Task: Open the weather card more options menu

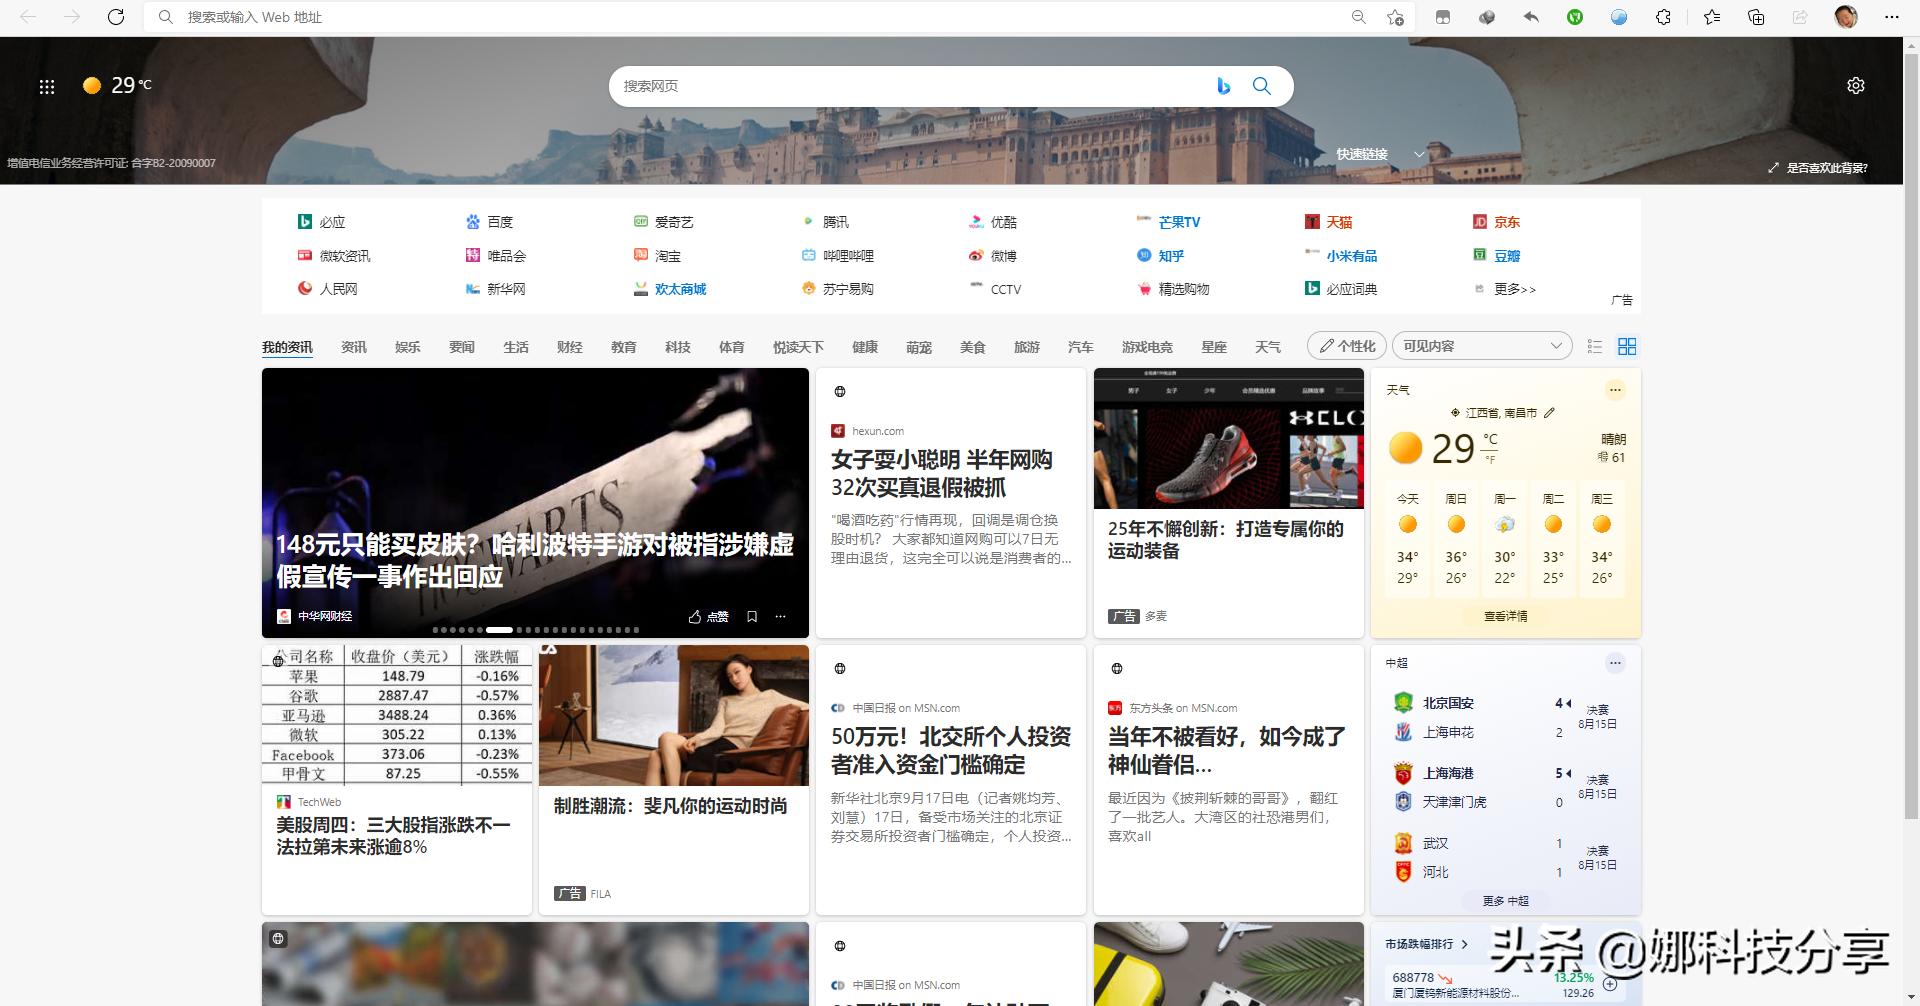Action: [1615, 390]
